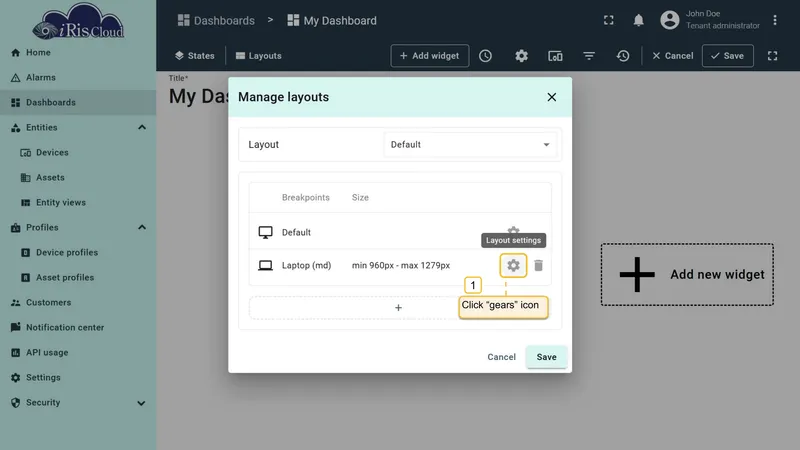This screenshot has width=800, height=450.
Task: Click the dashboard Title input field
Action: [x=198, y=96]
